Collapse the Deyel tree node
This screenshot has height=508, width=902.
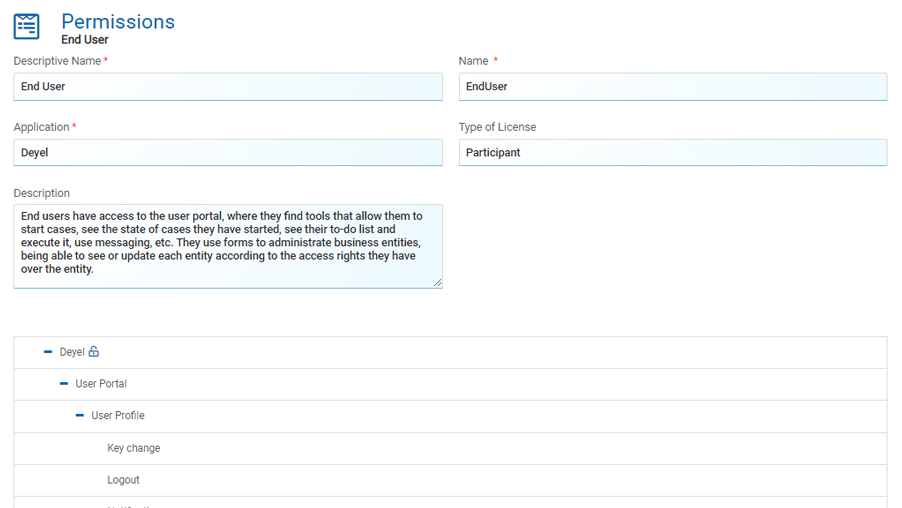48,352
